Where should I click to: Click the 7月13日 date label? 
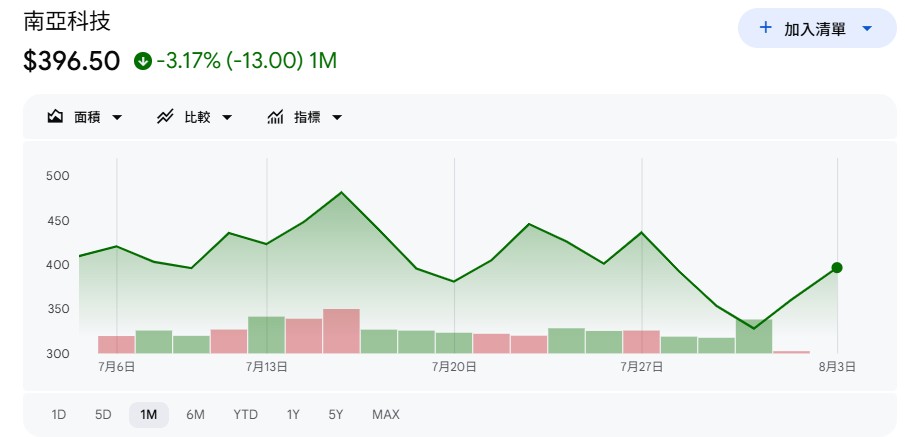tap(267, 367)
